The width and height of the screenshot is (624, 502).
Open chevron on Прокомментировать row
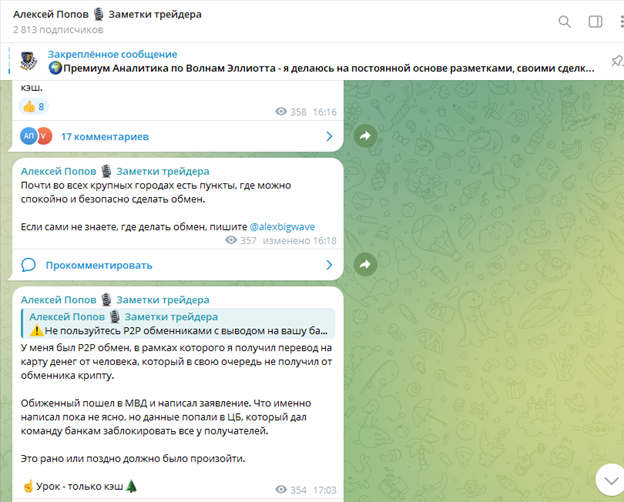click(x=329, y=265)
